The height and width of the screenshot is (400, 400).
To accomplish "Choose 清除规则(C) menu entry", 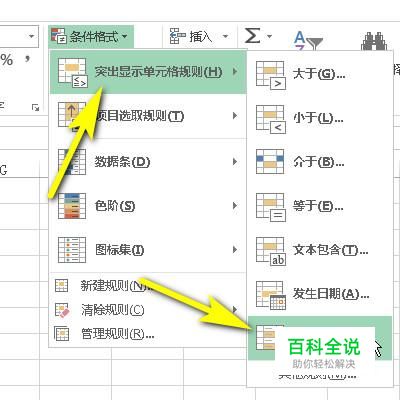I will [x=148, y=310].
